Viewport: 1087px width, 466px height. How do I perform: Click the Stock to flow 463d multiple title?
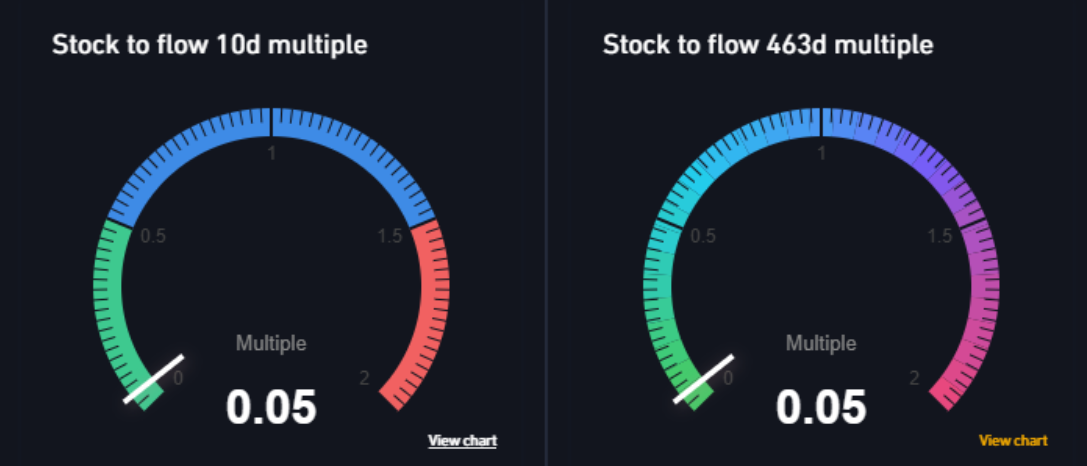coord(767,46)
